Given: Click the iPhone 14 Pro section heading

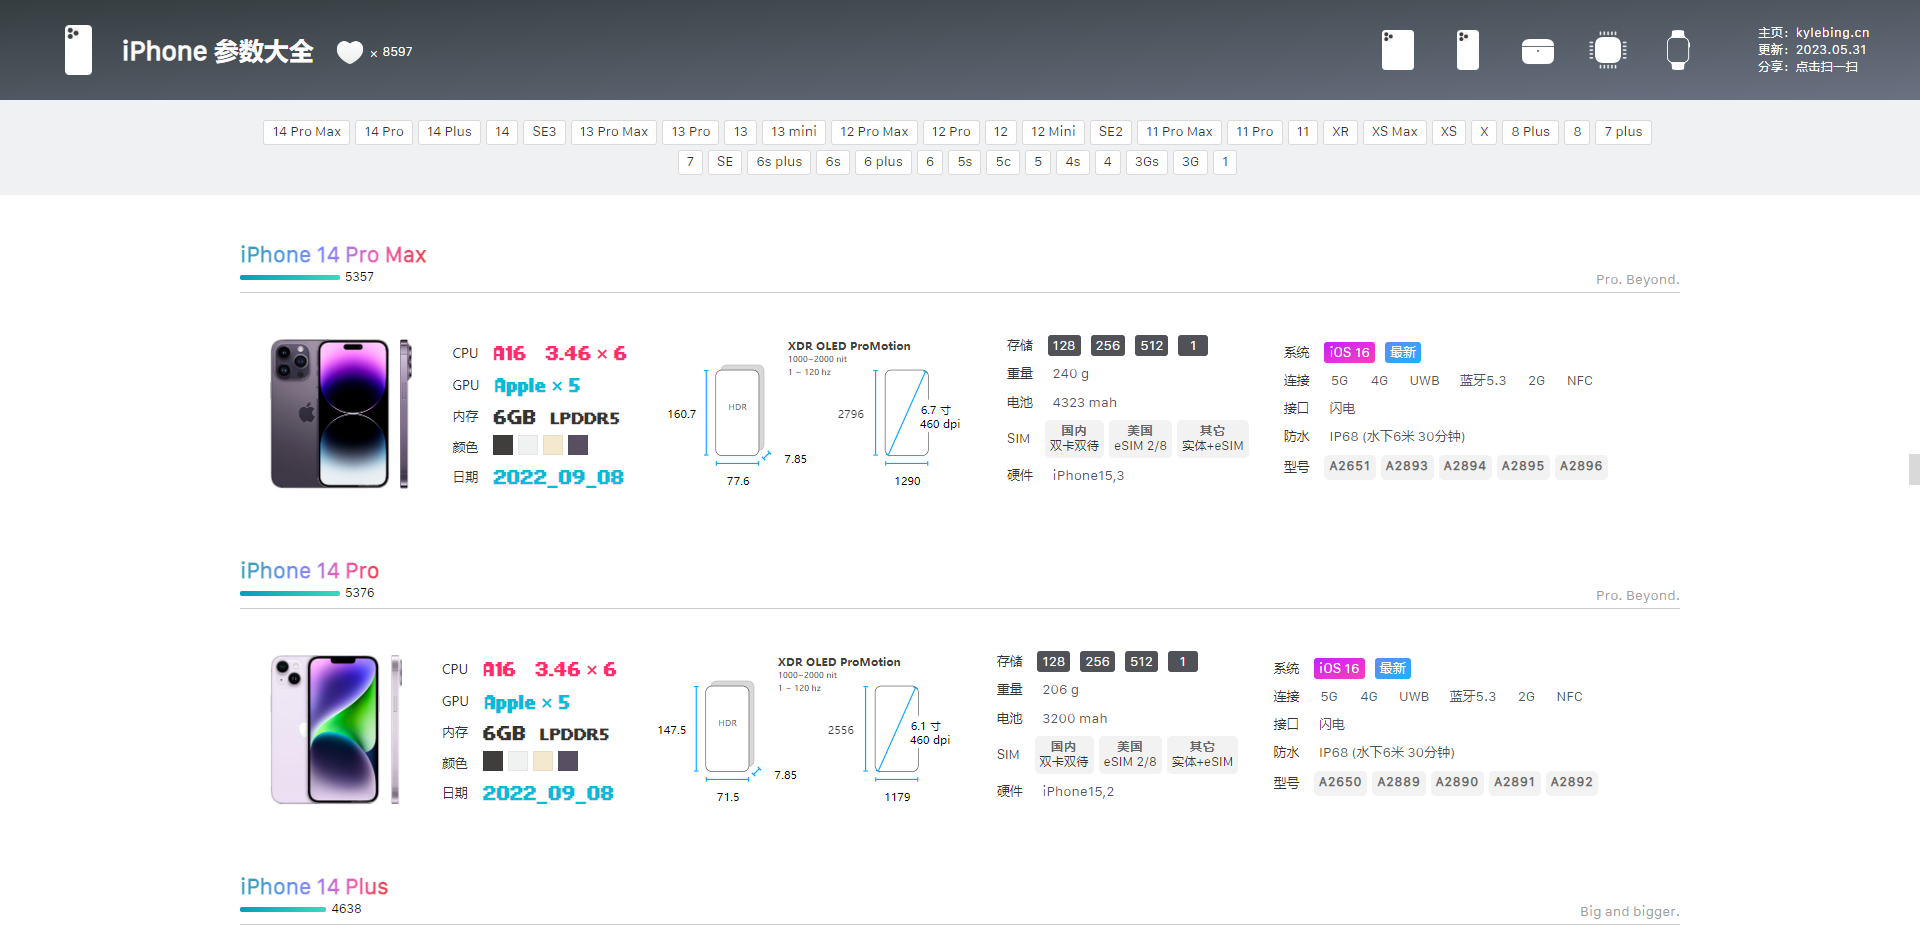Looking at the screenshot, I should [x=309, y=571].
